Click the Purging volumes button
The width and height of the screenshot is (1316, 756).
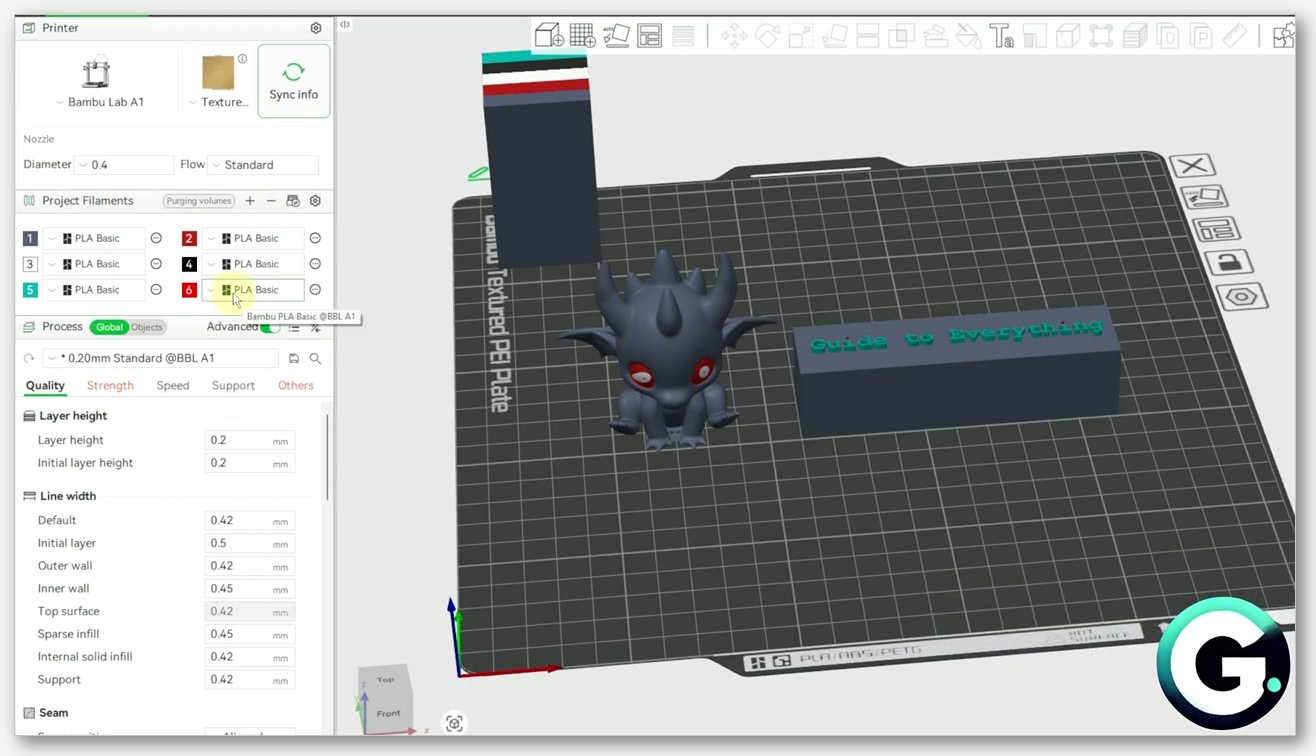coord(199,201)
